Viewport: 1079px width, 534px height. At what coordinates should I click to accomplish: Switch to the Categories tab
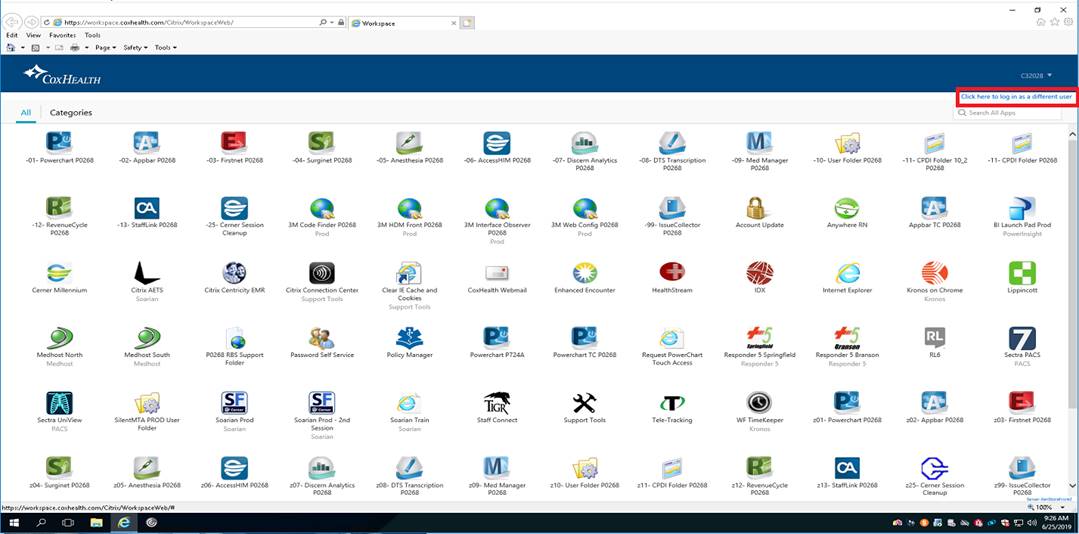click(x=71, y=113)
